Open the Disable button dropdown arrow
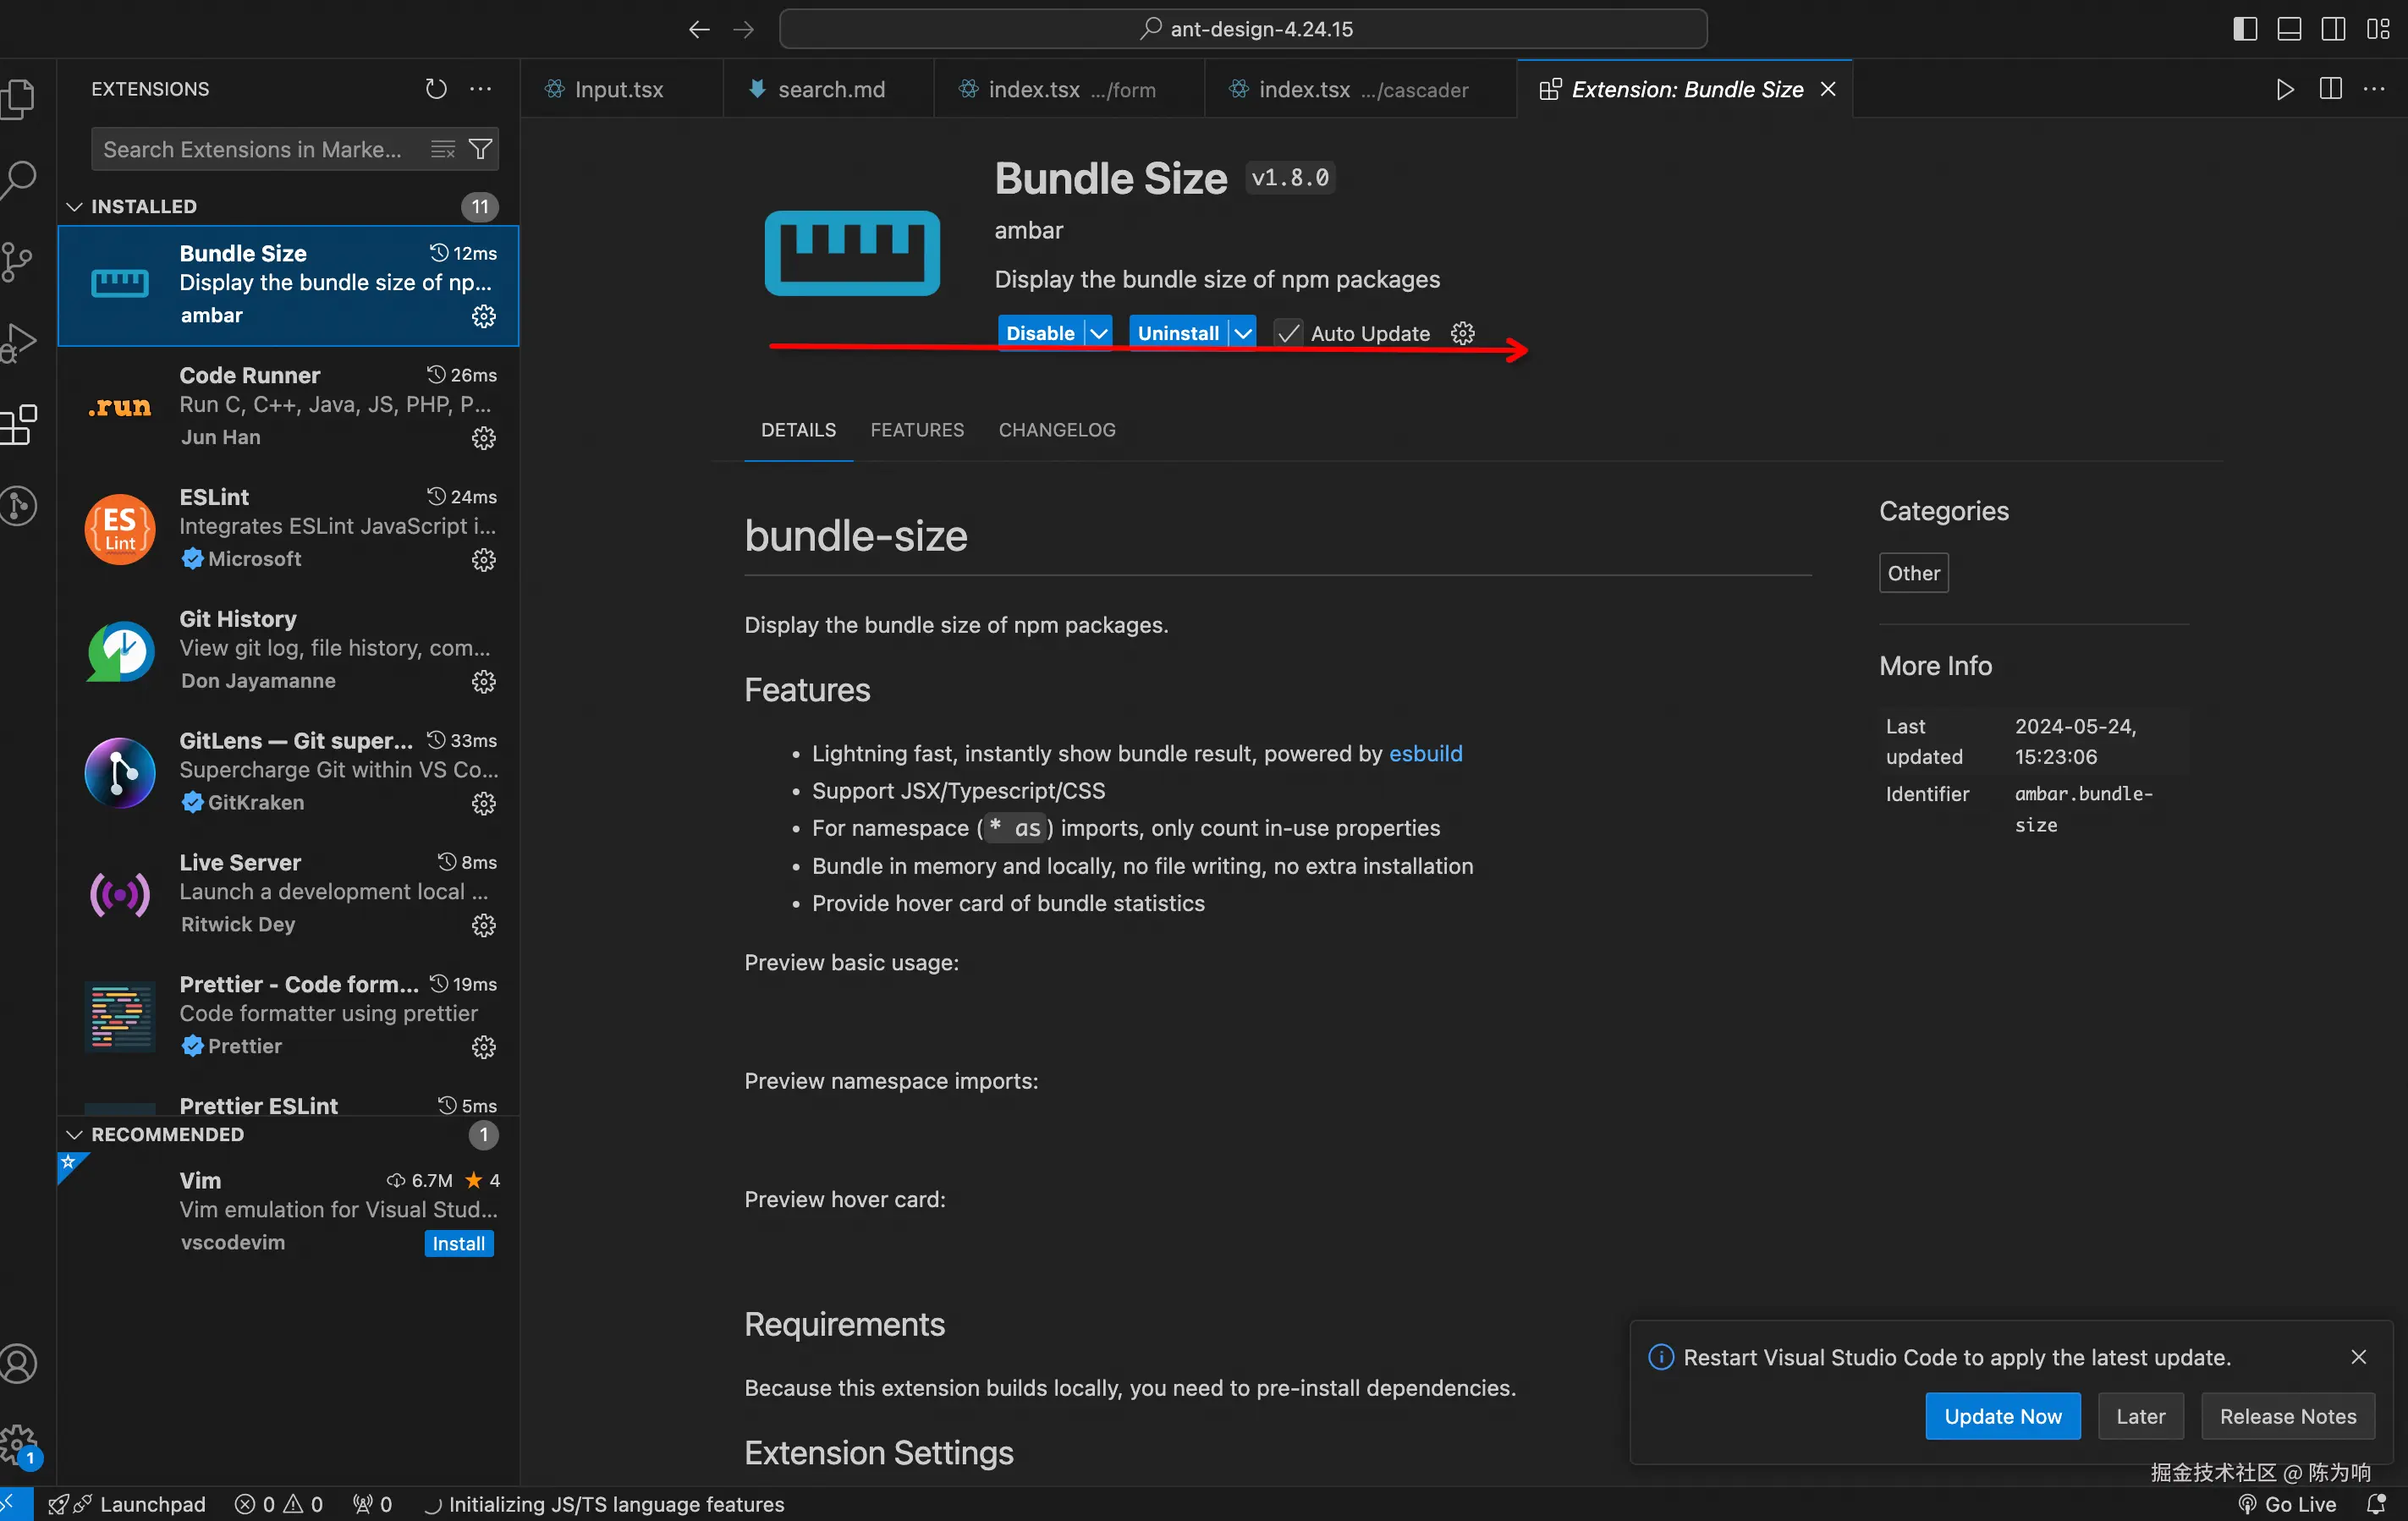The width and height of the screenshot is (2408, 1521). 1098,333
